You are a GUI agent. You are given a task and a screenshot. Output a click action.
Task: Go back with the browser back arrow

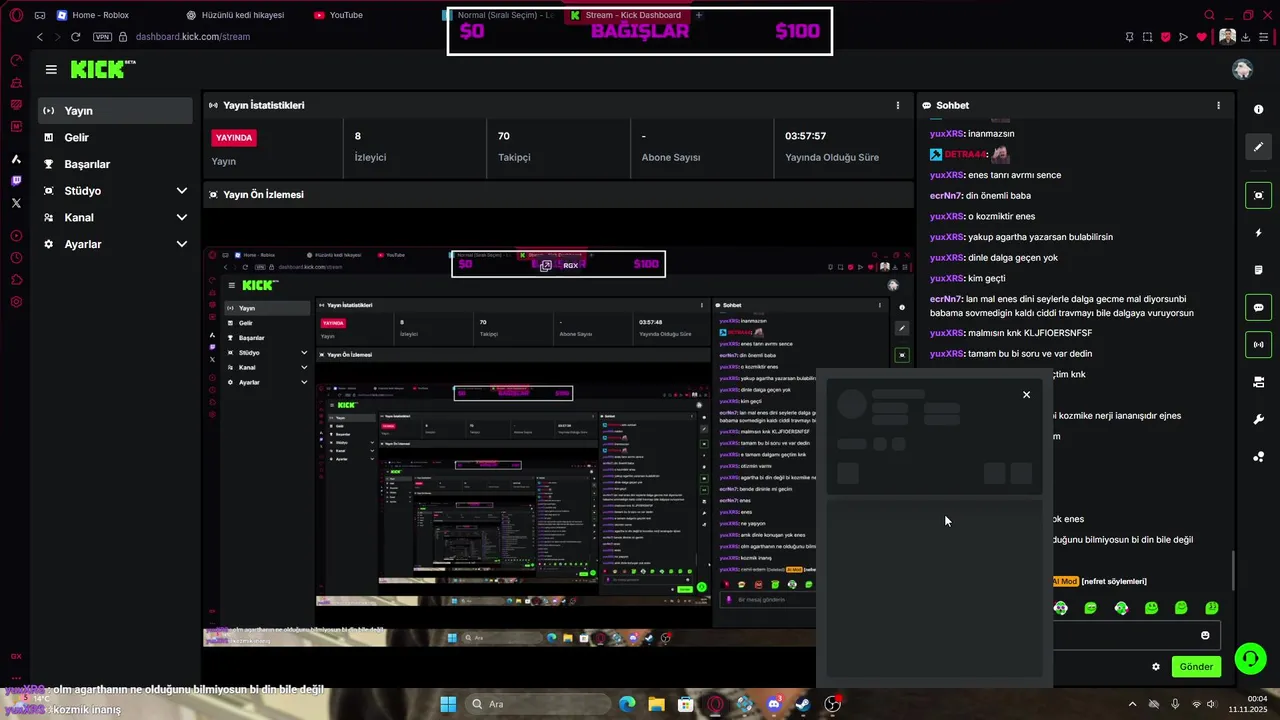coord(40,37)
